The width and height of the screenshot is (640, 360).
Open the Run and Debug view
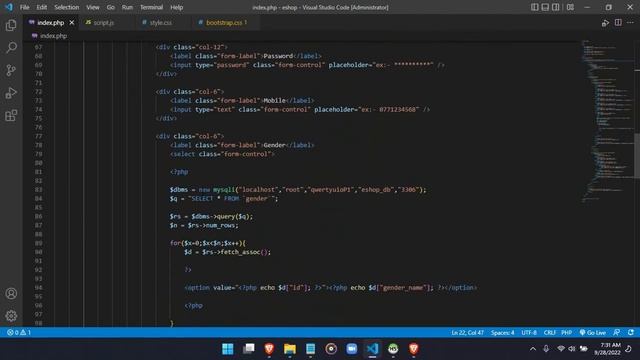pos(11,93)
